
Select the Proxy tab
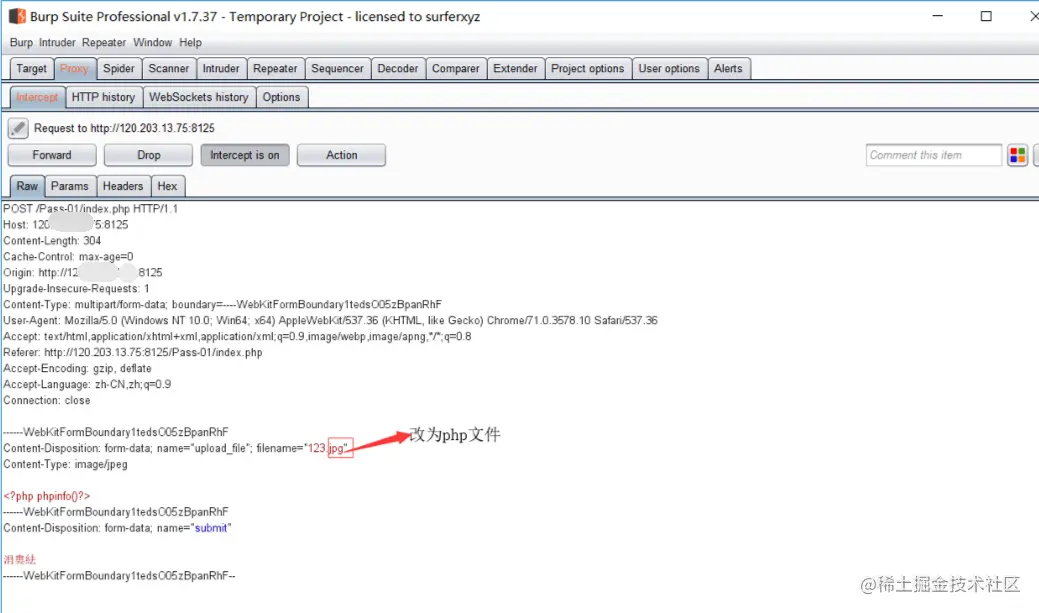pos(74,68)
